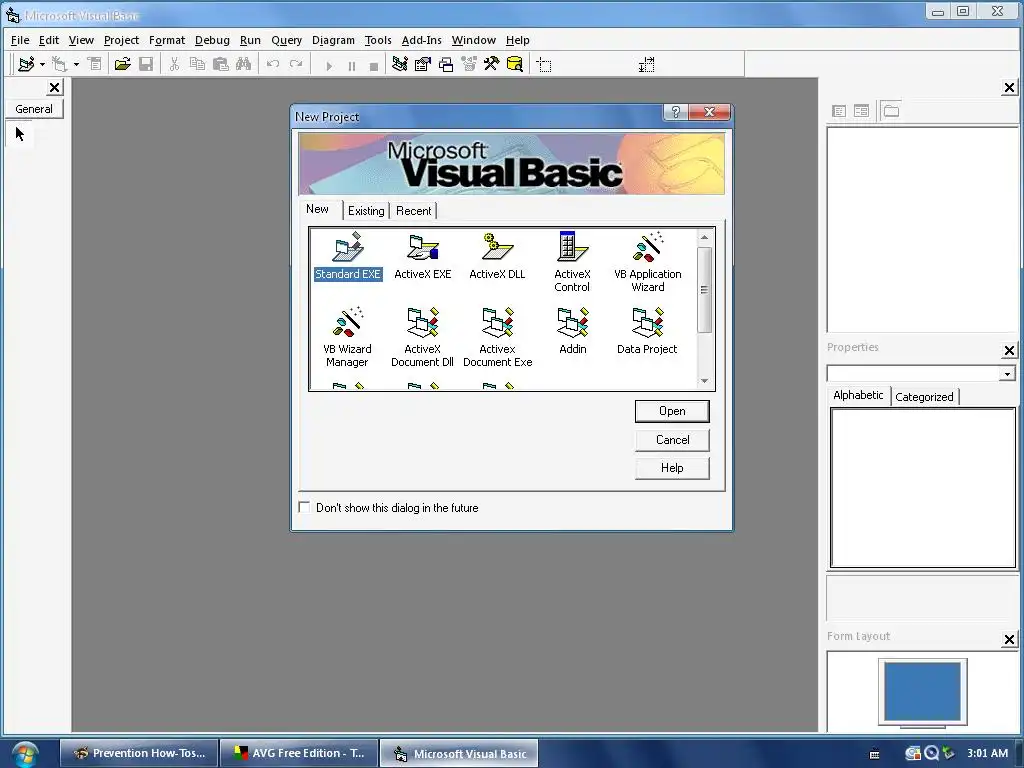Image resolution: width=1024 pixels, height=768 pixels.
Task: Select the VB Wizard Manager project type
Action: [347, 337]
